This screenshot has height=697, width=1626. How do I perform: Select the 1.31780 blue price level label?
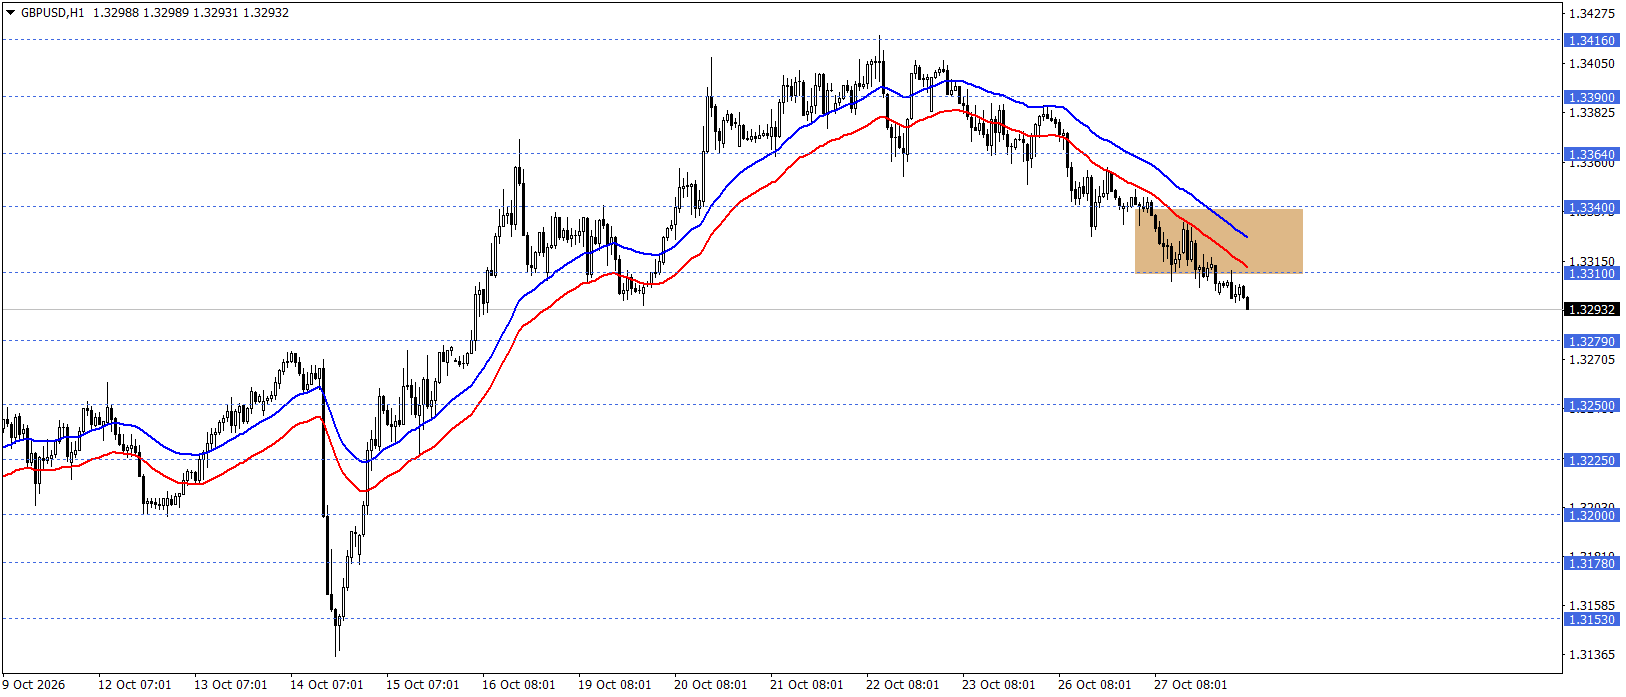1590,564
